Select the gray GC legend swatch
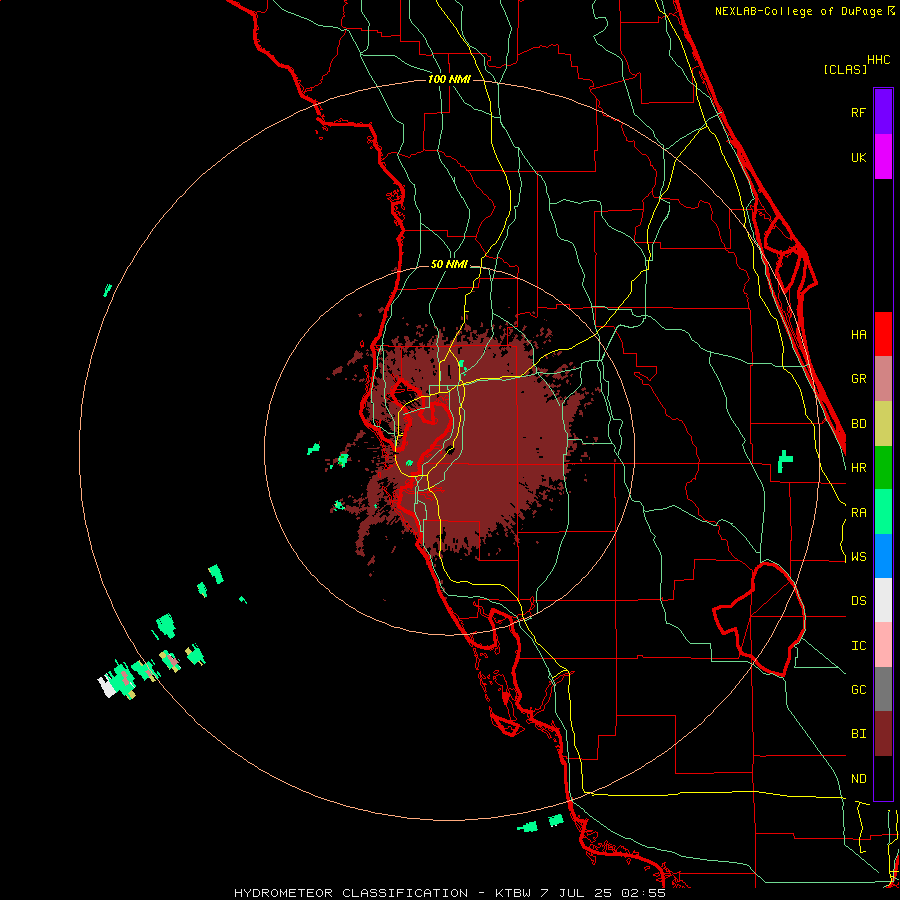This screenshot has height=900, width=900. [x=883, y=689]
